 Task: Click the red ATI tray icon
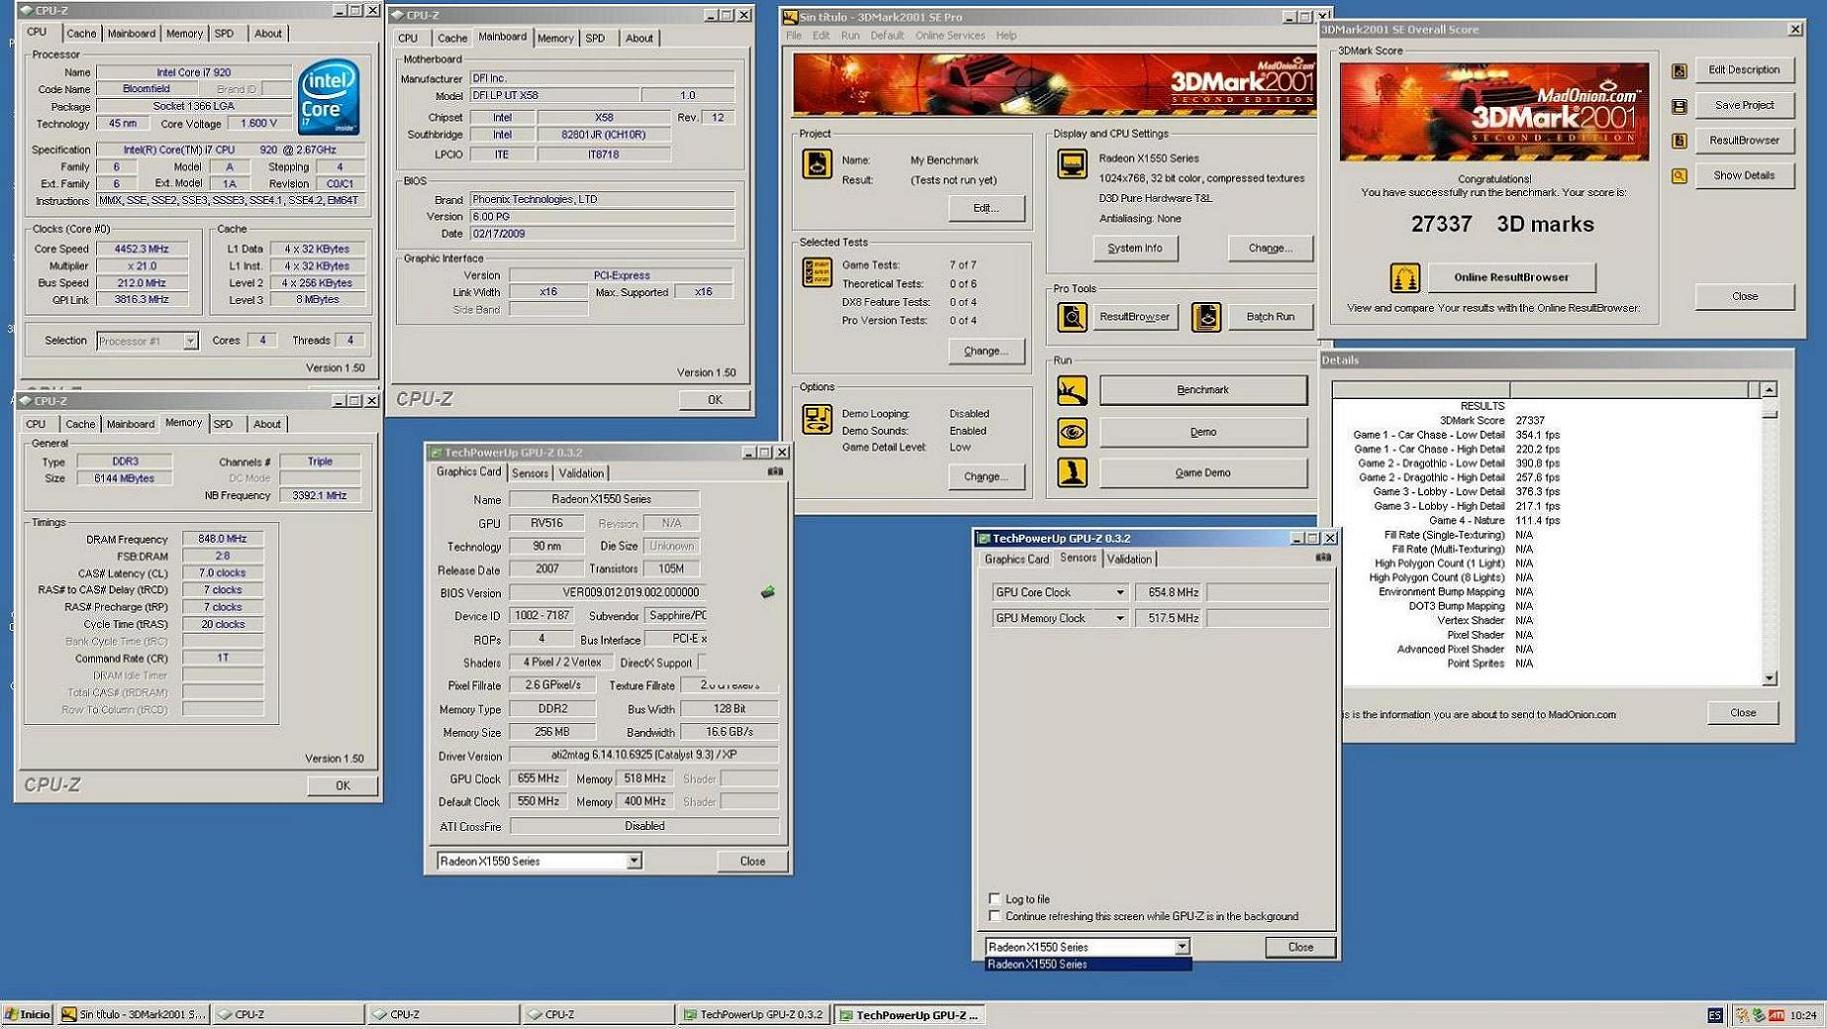(x=1776, y=1015)
